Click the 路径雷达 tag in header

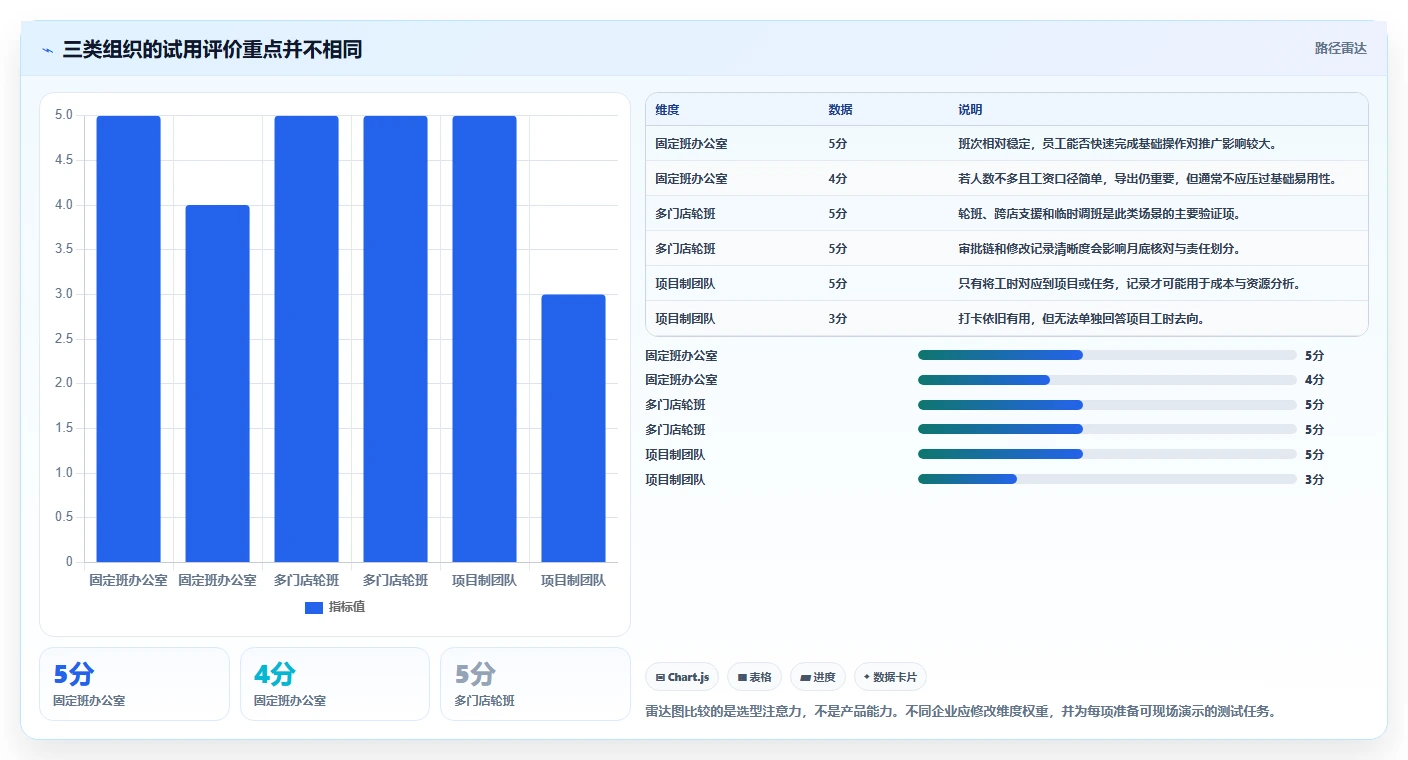pos(1340,48)
